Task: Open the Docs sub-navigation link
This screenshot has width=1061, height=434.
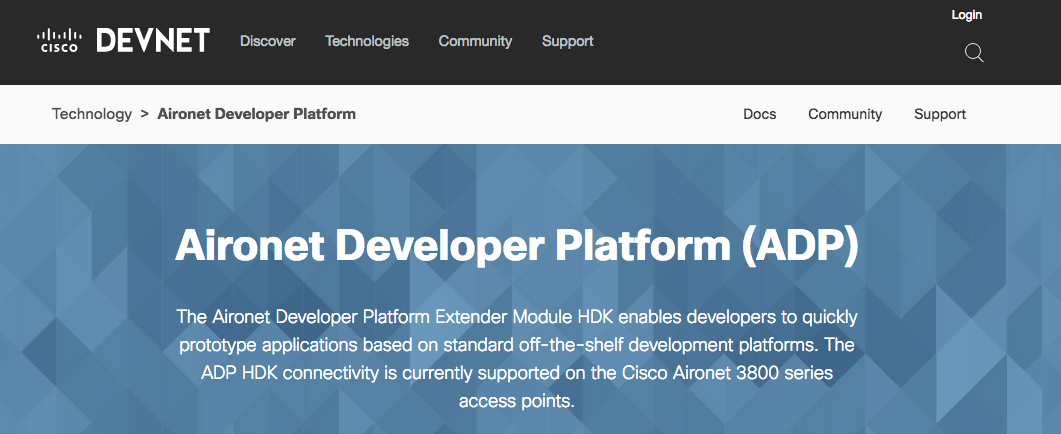Action: pyautogui.click(x=760, y=114)
